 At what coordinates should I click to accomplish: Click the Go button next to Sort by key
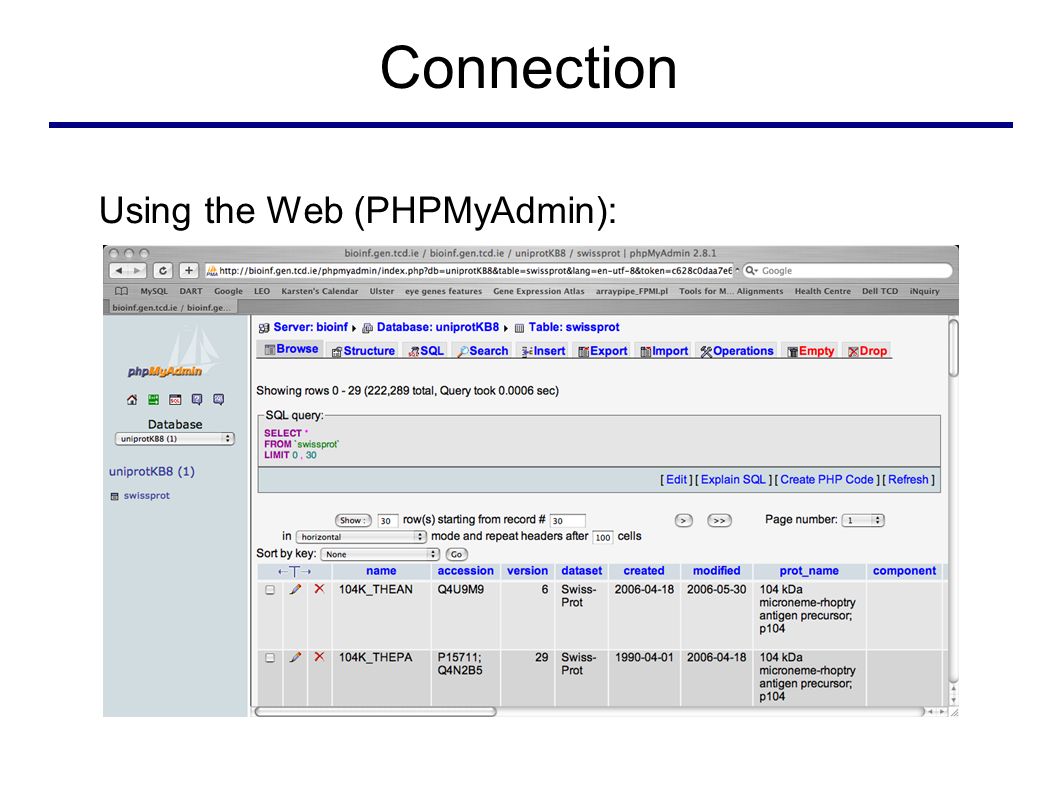pyautogui.click(x=457, y=554)
